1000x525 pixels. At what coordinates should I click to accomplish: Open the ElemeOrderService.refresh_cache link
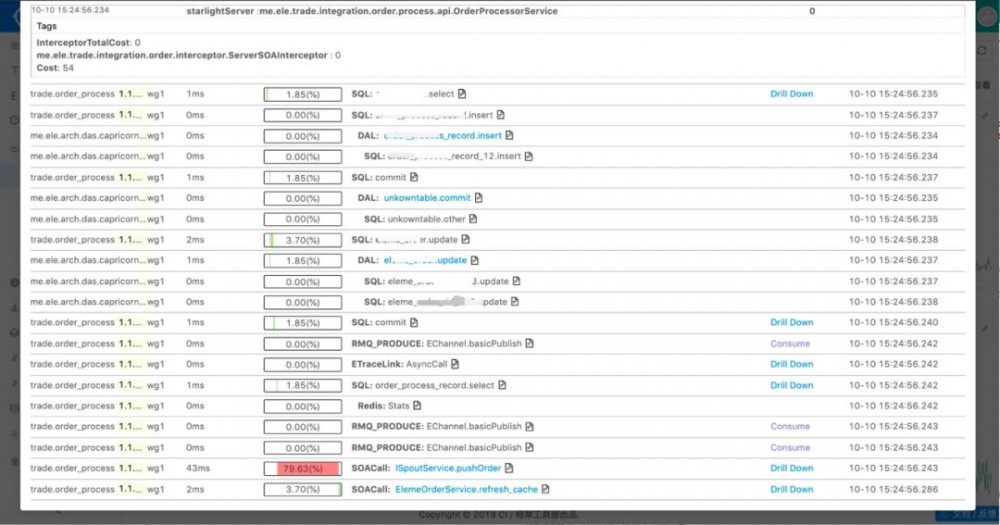[x=466, y=489]
